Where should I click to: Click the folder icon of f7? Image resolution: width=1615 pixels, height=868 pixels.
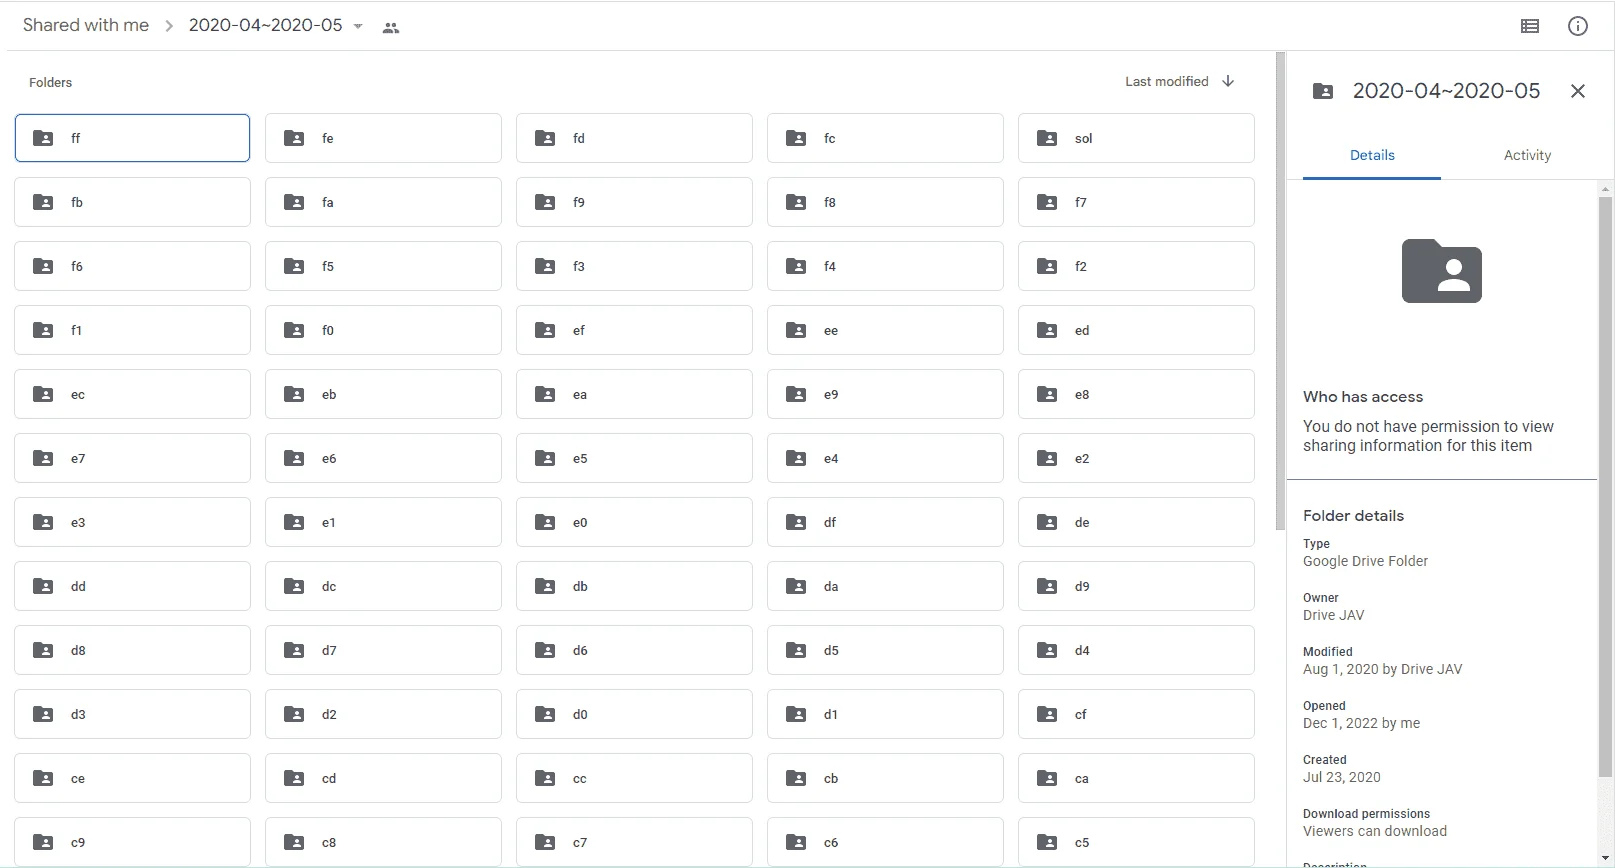[1047, 202]
